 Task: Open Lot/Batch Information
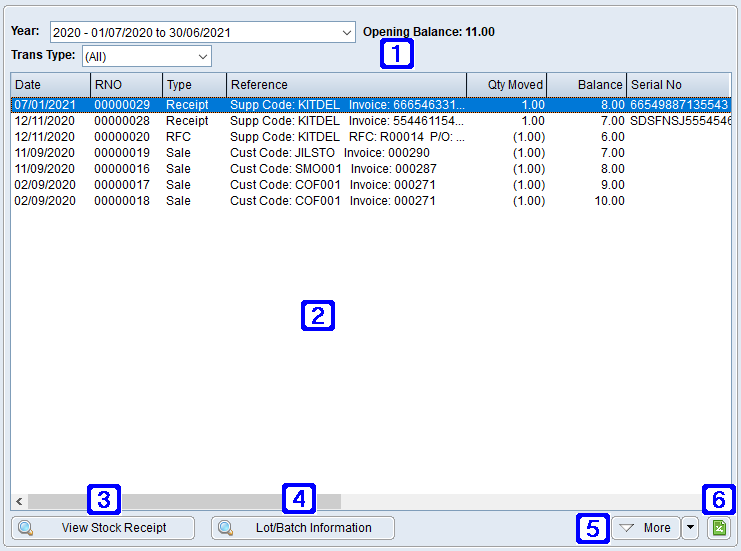click(x=303, y=528)
